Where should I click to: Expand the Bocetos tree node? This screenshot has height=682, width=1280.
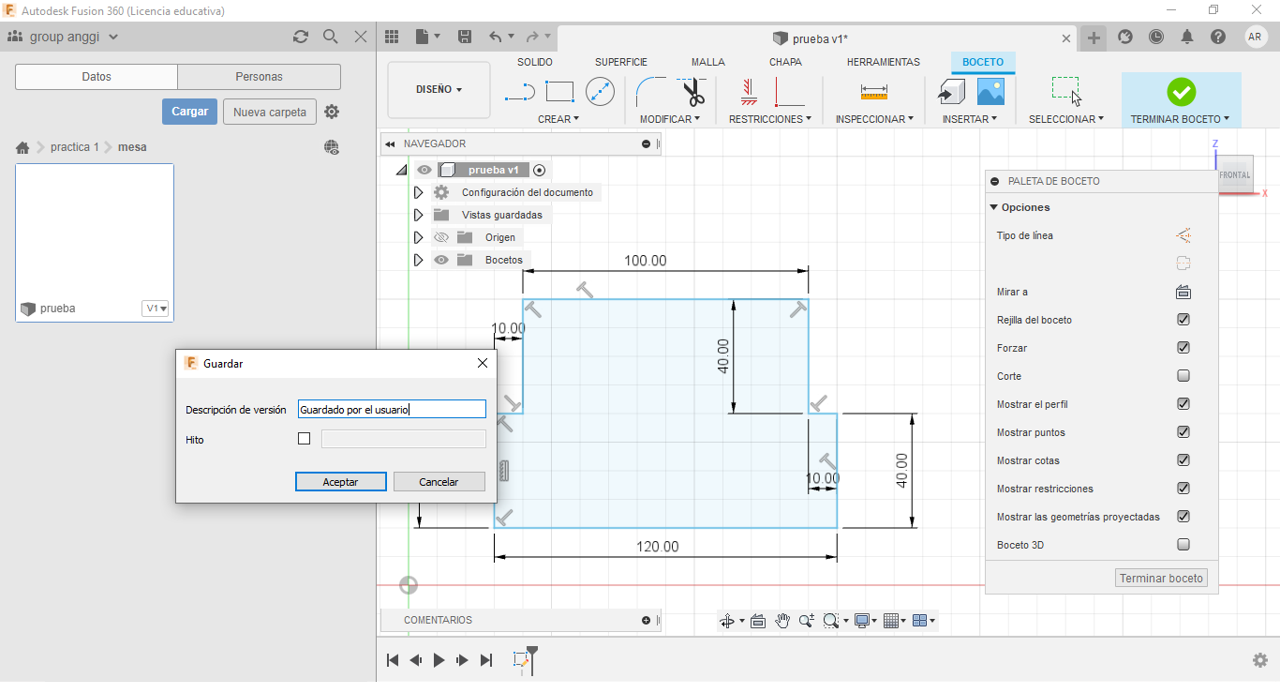coord(418,260)
